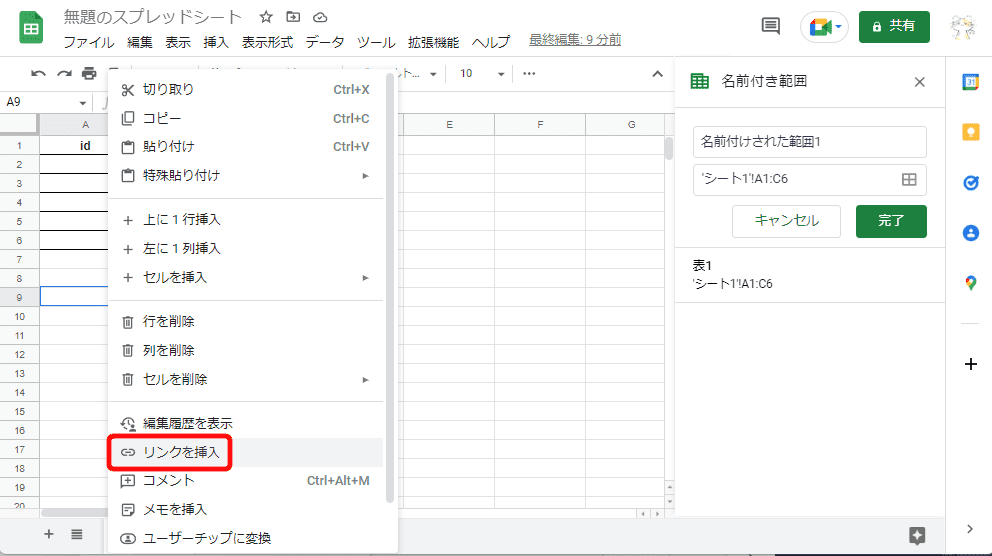Click the undo toolbar icon
992x556 pixels.
pyautogui.click(x=39, y=74)
